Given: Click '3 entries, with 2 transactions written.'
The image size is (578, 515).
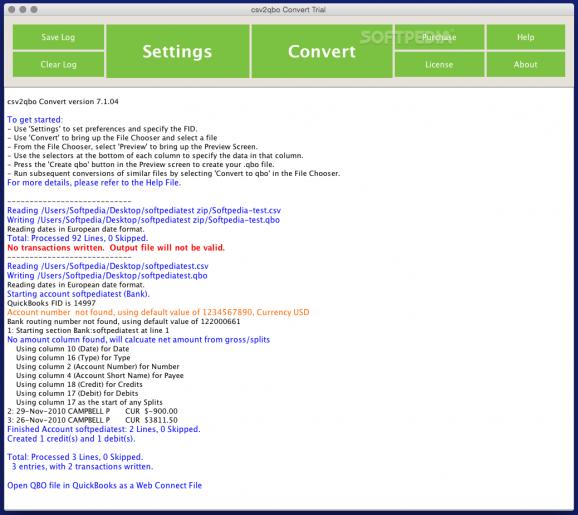Looking at the screenshot, I should coord(82,467).
